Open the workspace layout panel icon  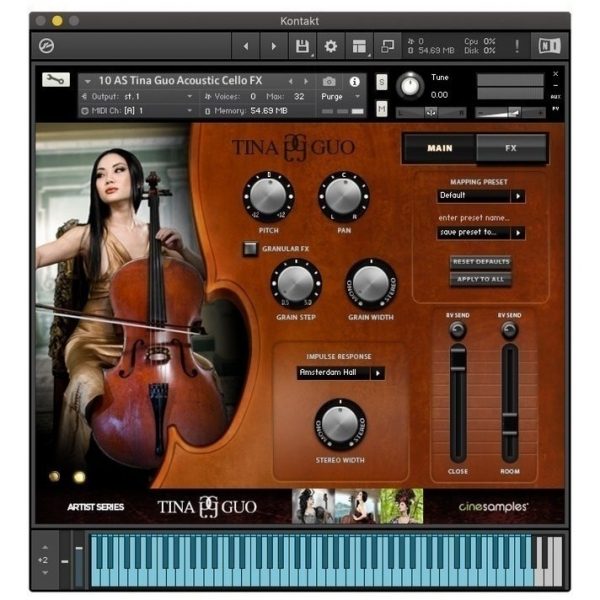point(359,46)
